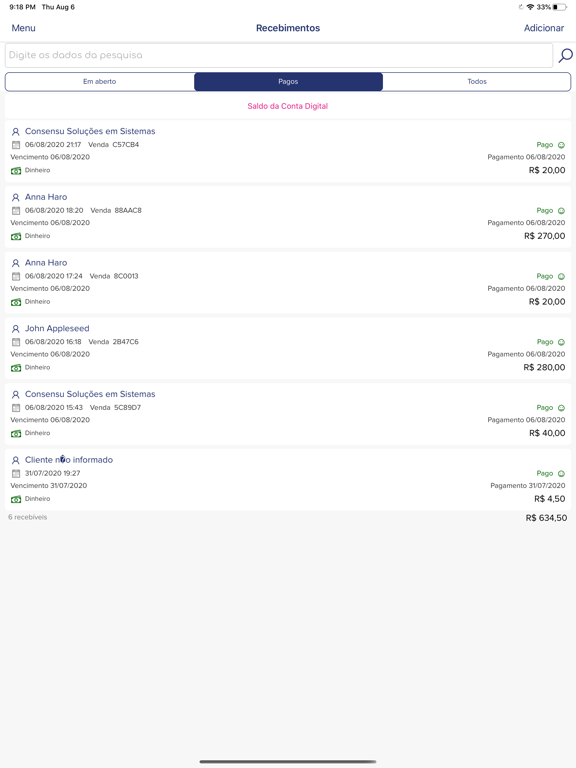Click the calendar icon of sale 5C89D7

tap(16, 408)
